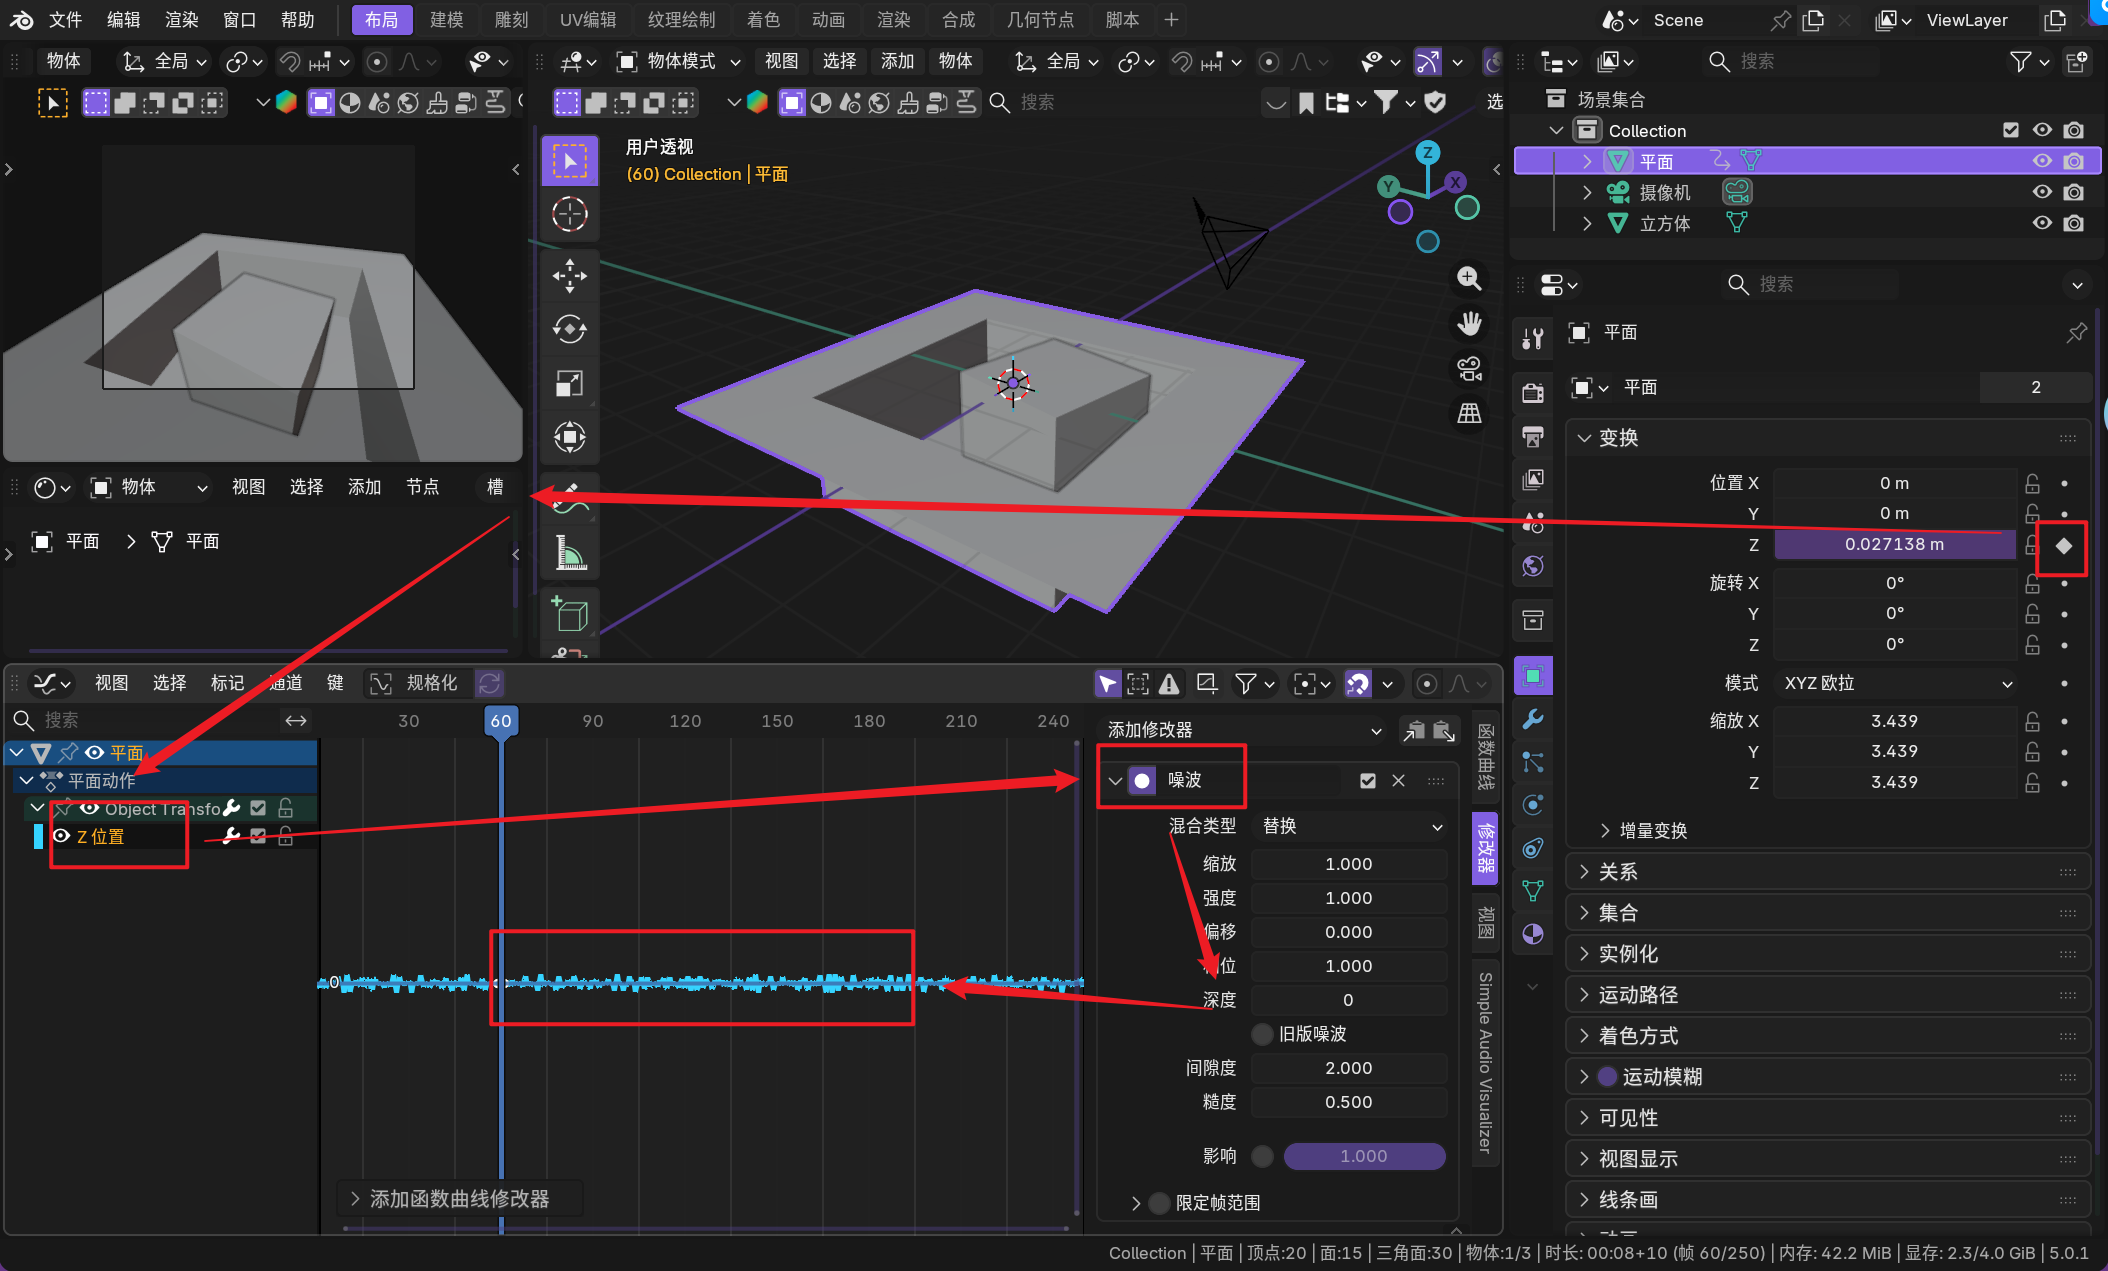Open the 渲染 menu in the top bar
Viewport: 2108px width, 1271px height.
[x=181, y=20]
